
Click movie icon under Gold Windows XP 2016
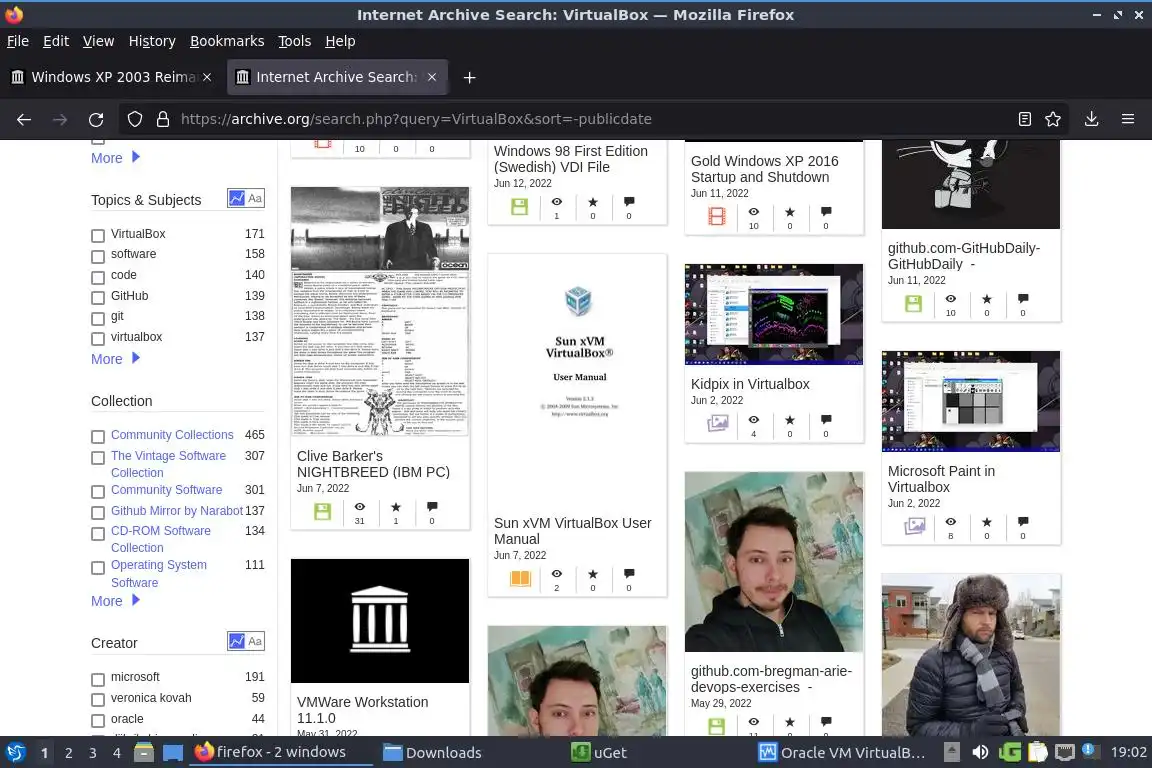point(716,216)
